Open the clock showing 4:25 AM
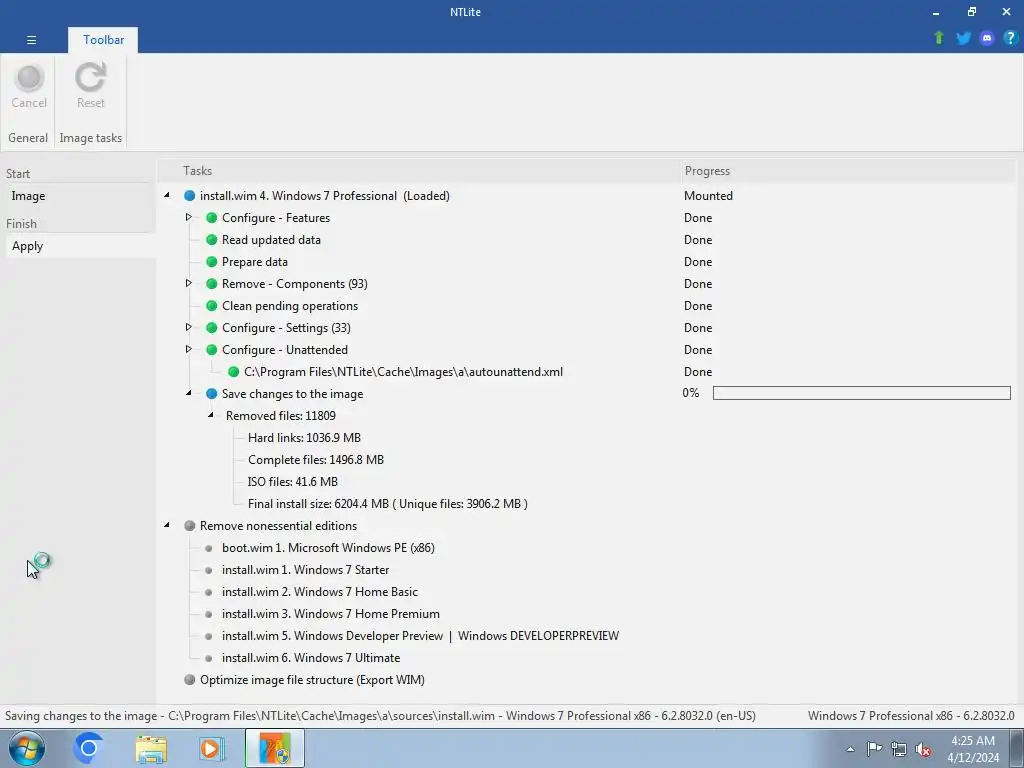This screenshot has height=768, width=1024. pos(973,749)
